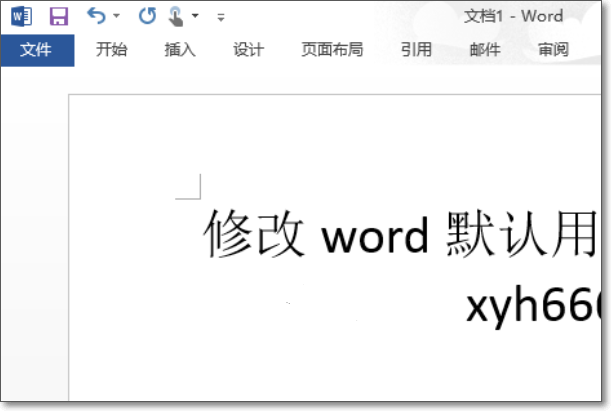The height and width of the screenshot is (411, 611).
Task: Open the 文件 tab
Action: tap(37, 50)
